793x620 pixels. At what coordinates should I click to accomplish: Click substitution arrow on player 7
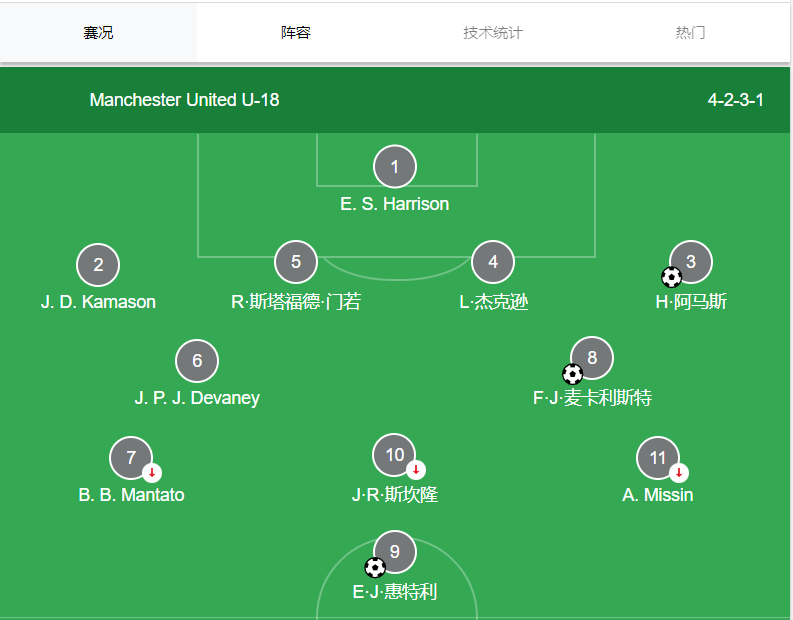[151, 472]
